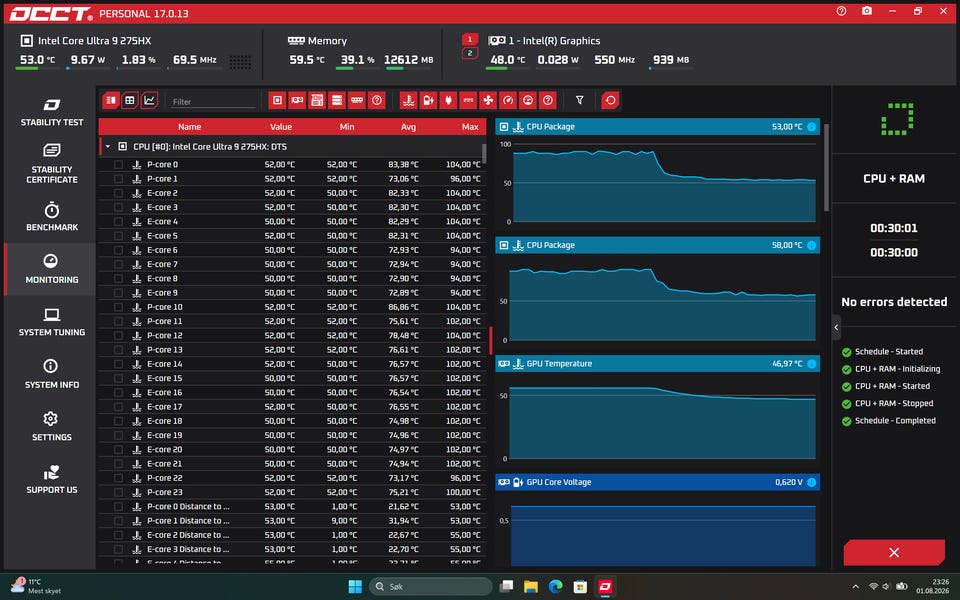The height and width of the screenshot is (600, 960).
Task: Tick the checkbox for P-core 23
Action: pyautogui.click(x=119, y=492)
